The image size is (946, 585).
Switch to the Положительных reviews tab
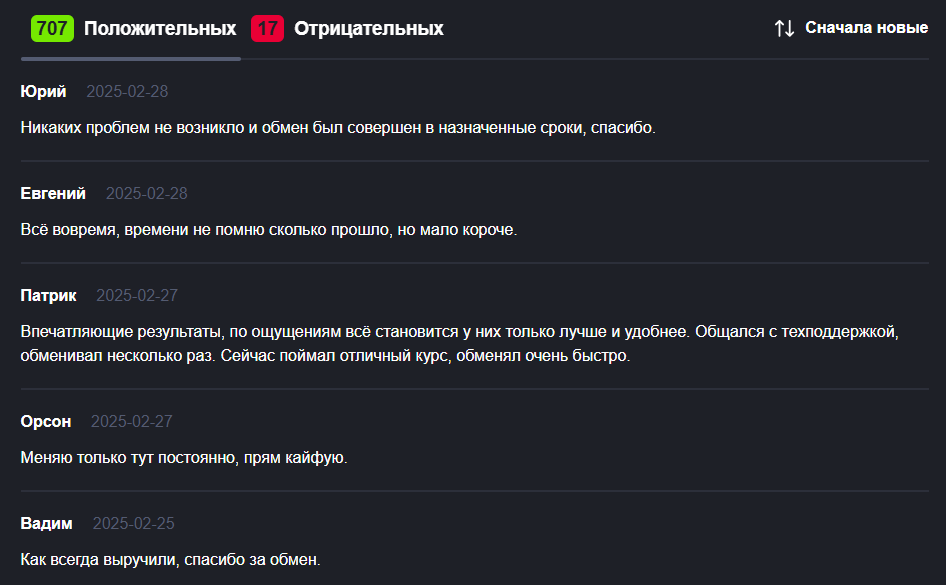[160, 28]
